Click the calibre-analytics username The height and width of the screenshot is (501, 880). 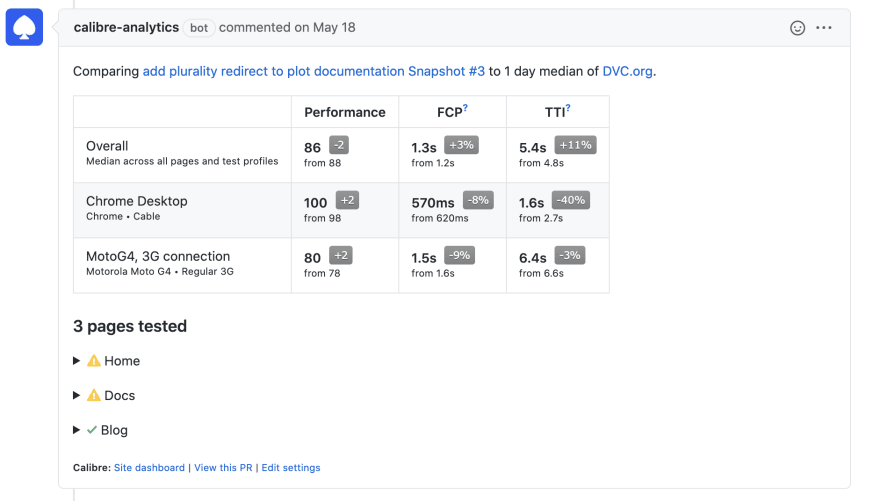click(x=126, y=27)
